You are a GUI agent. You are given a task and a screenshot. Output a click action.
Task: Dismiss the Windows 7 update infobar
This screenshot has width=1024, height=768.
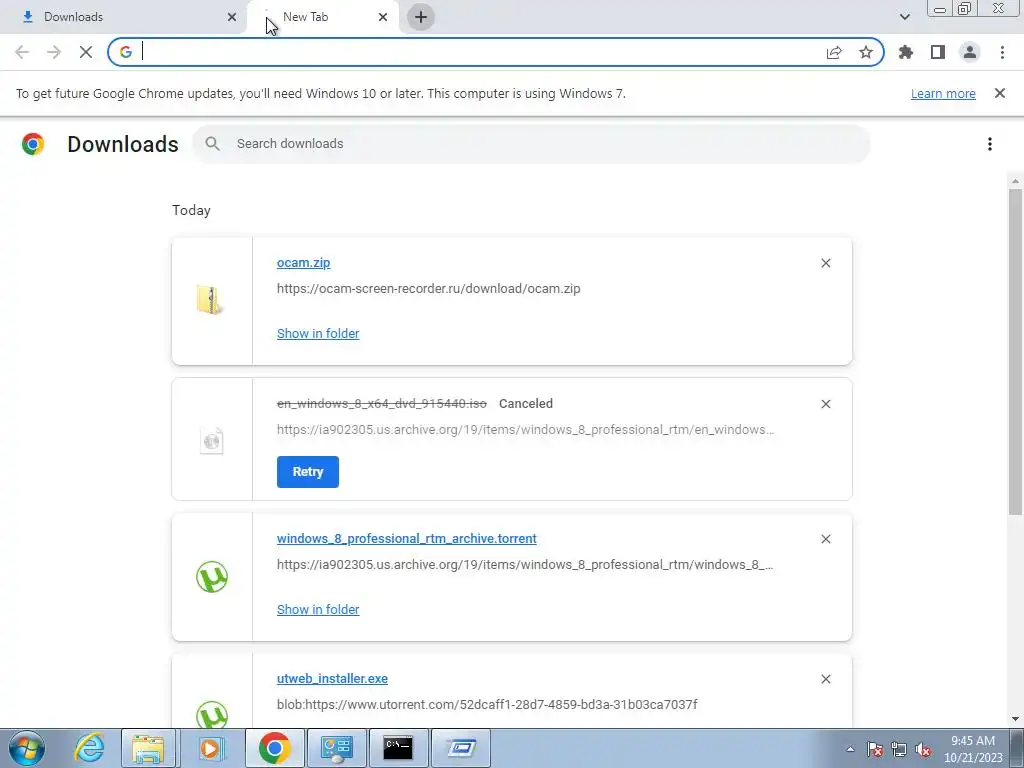coord(1000,93)
